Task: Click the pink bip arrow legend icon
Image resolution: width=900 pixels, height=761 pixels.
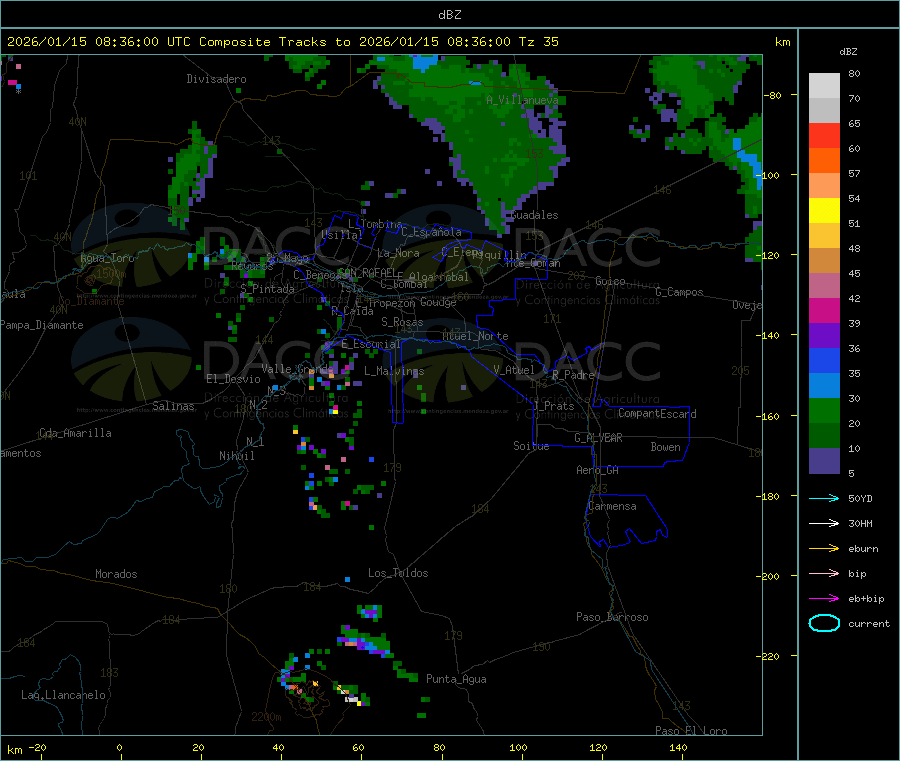Action: tap(824, 573)
